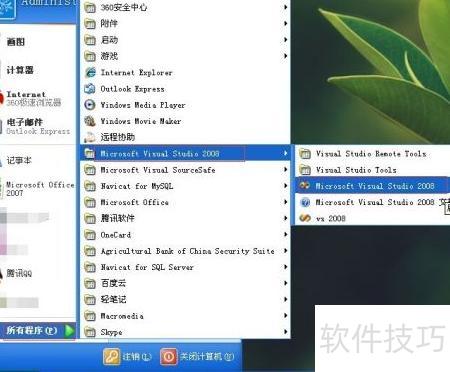The height and width of the screenshot is (372, 450).
Task: Expand the 百度云 submenu arrow
Action: 285,283
